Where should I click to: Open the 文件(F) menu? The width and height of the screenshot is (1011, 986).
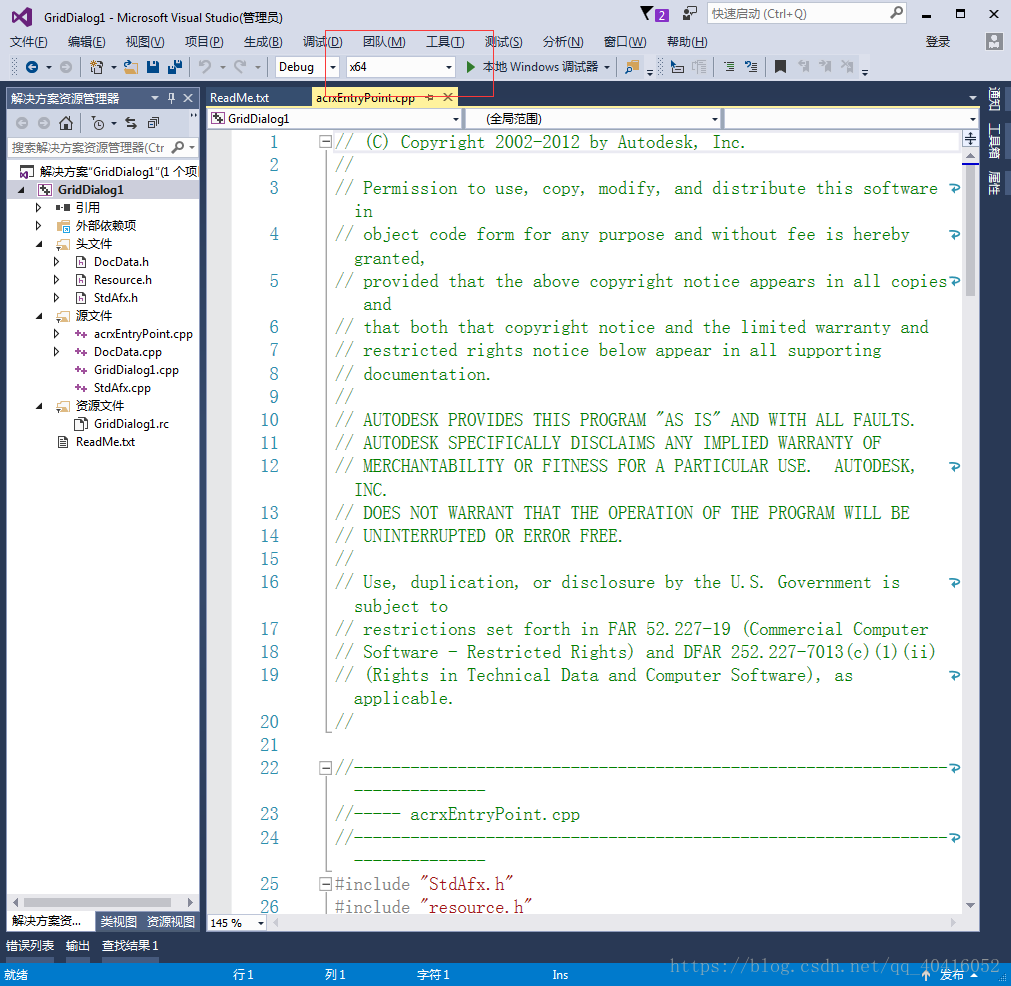tap(28, 42)
